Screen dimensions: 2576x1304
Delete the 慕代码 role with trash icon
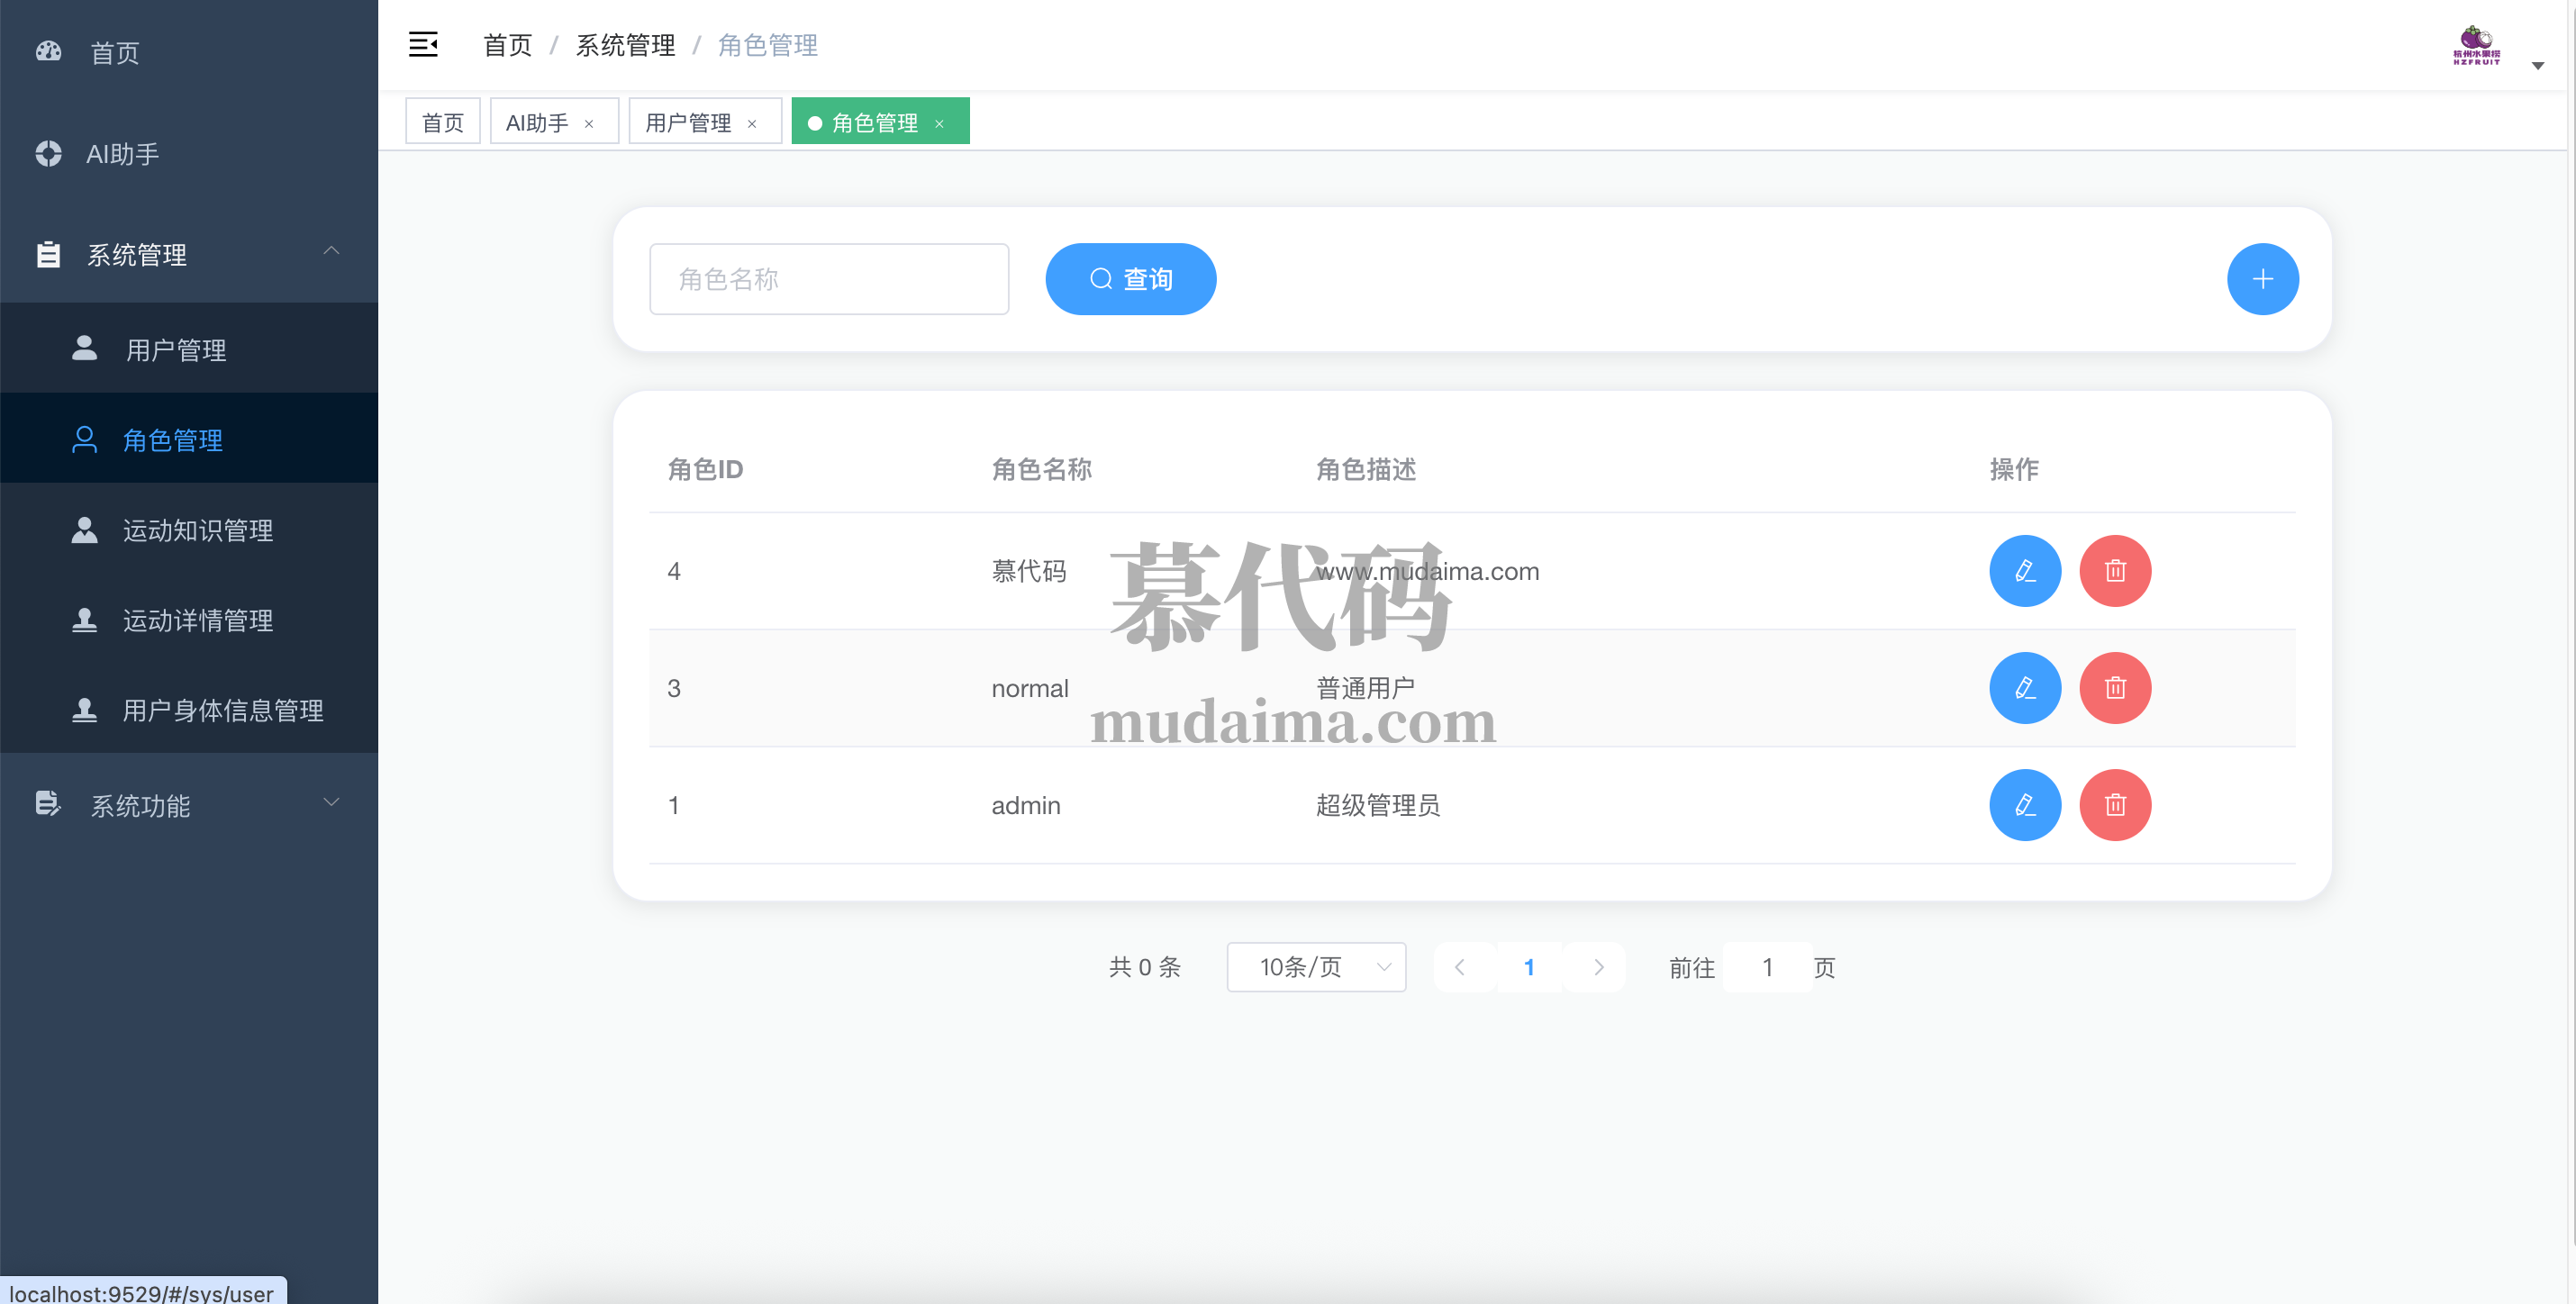[x=2114, y=571]
